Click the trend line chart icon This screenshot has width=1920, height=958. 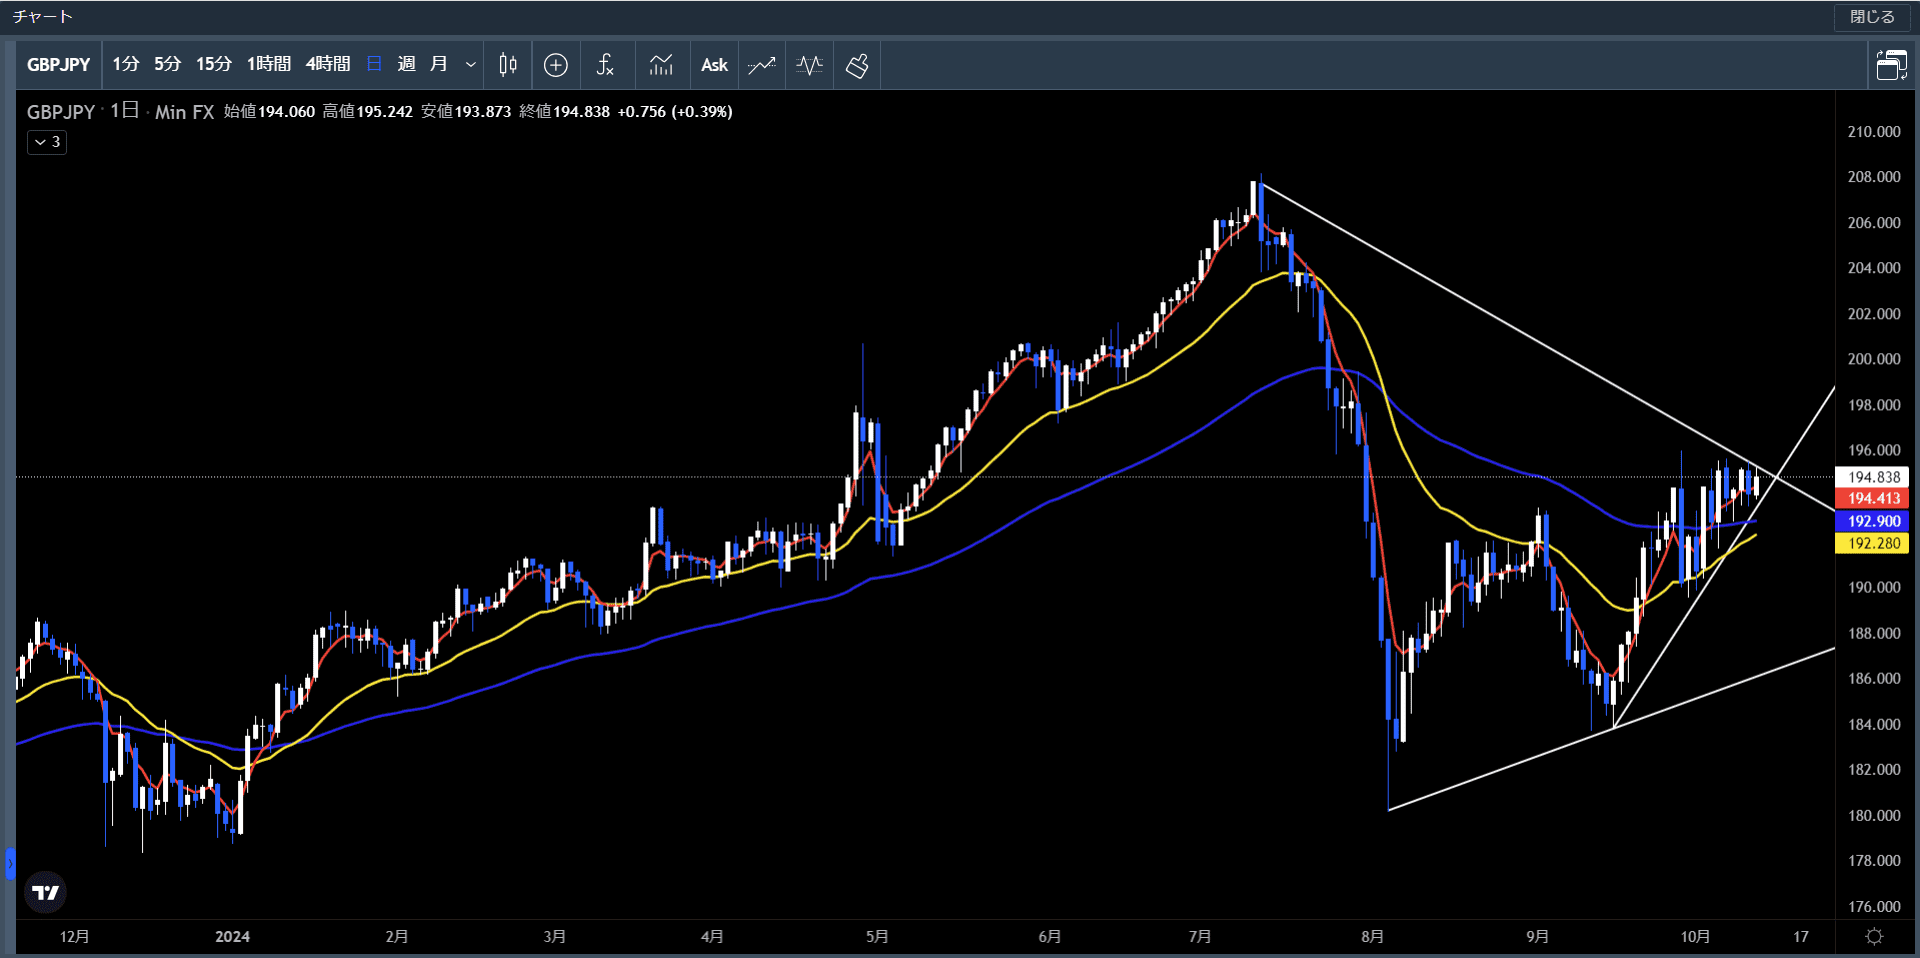(762, 65)
